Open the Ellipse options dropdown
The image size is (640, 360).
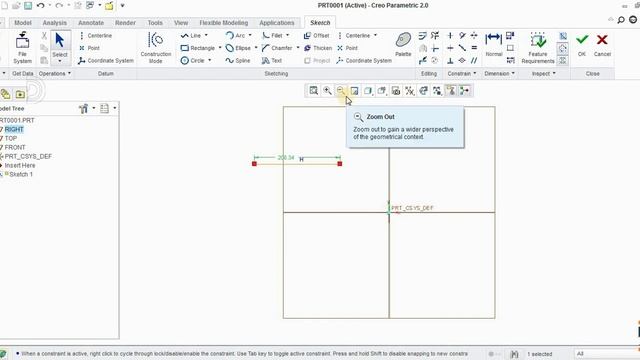click(x=256, y=48)
